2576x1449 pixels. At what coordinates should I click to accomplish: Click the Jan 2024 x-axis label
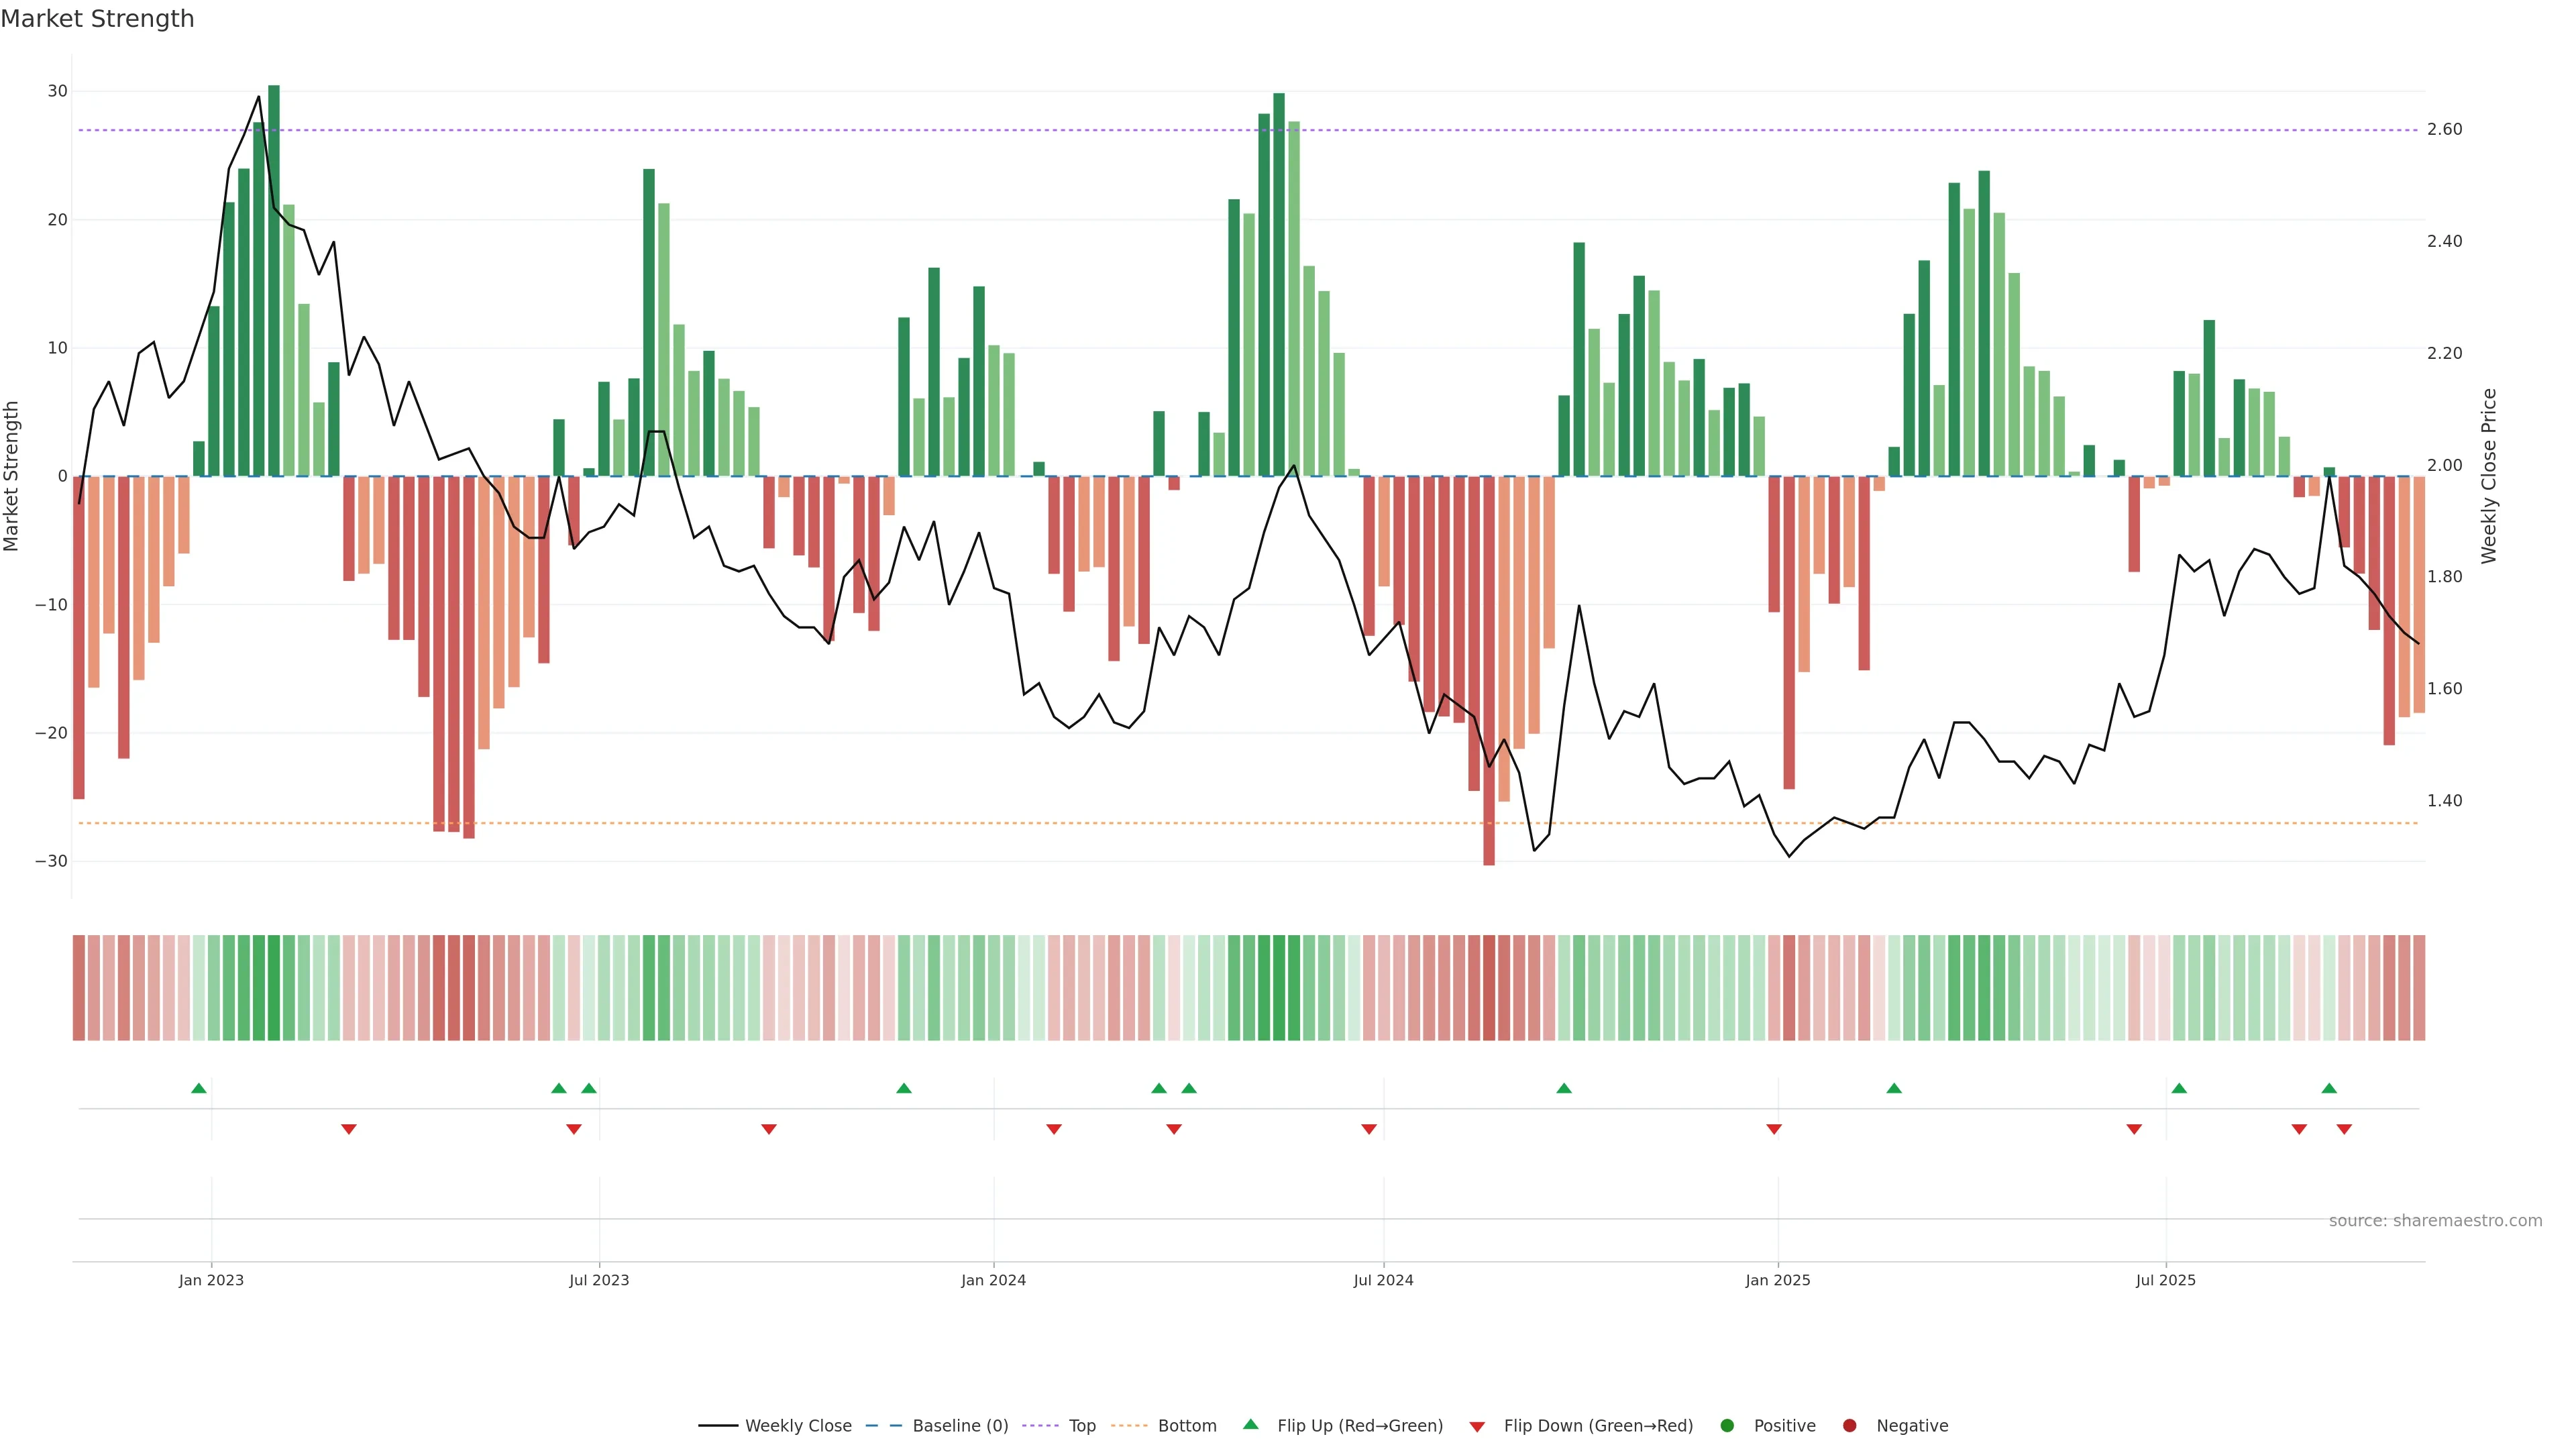pos(993,1280)
